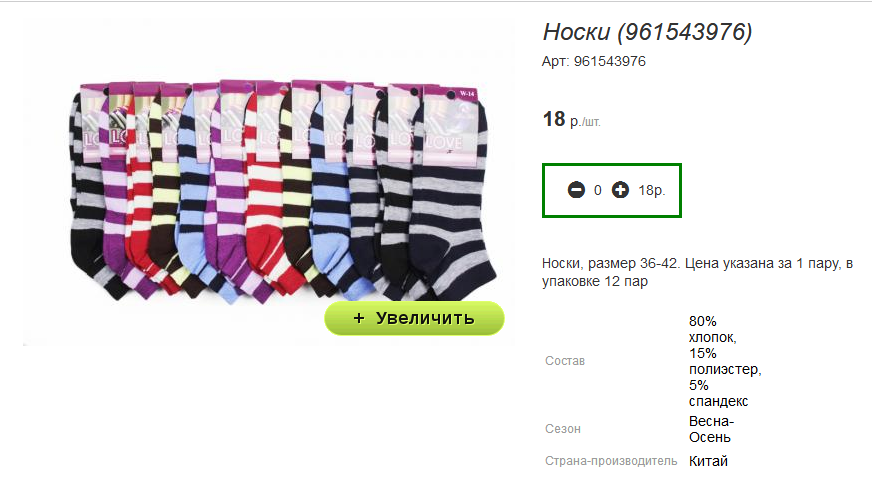Click the Состав label
Image resolution: width=872 pixels, height=485 pixels.
pos(564,361)
